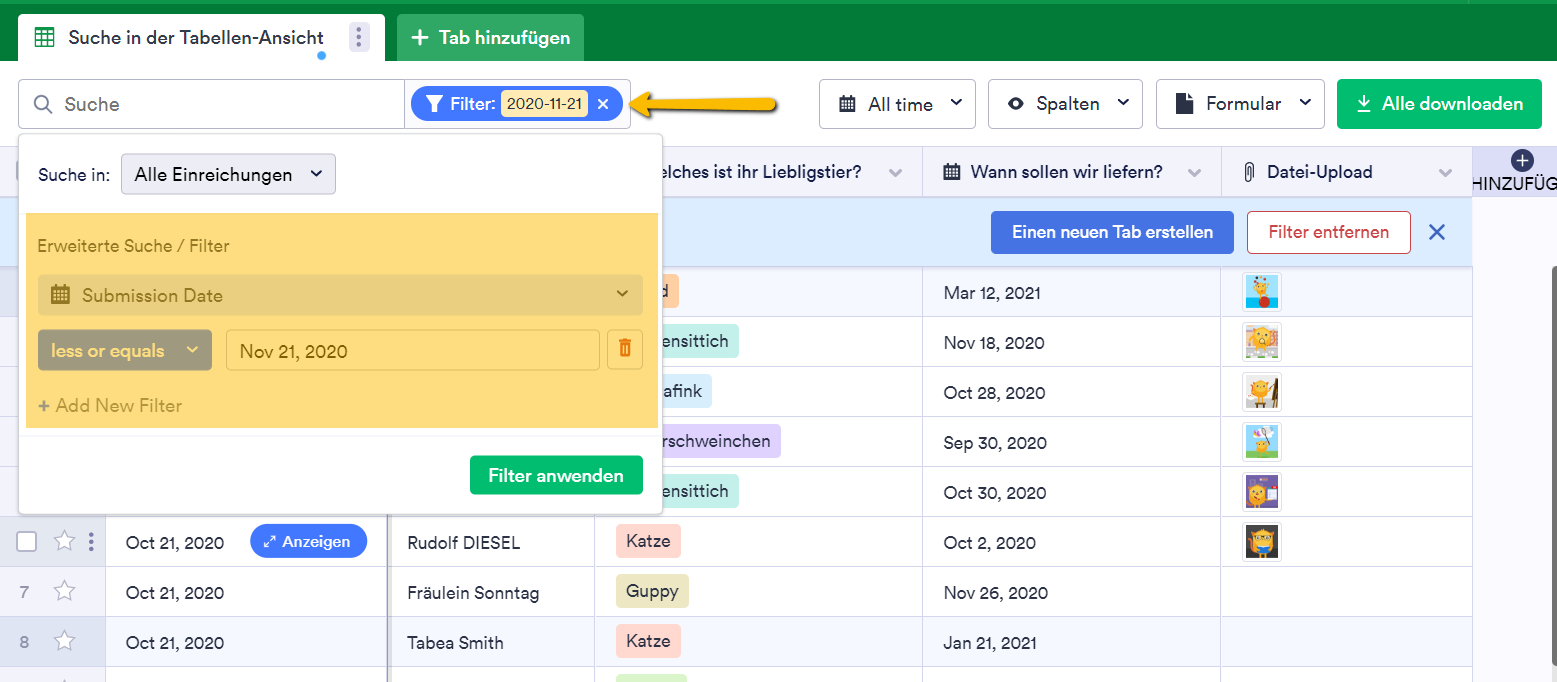Click the Filter anwenden button
The width and height of the screenshot is (1557, 682).
pyautogui.click(x=556, y=476)
